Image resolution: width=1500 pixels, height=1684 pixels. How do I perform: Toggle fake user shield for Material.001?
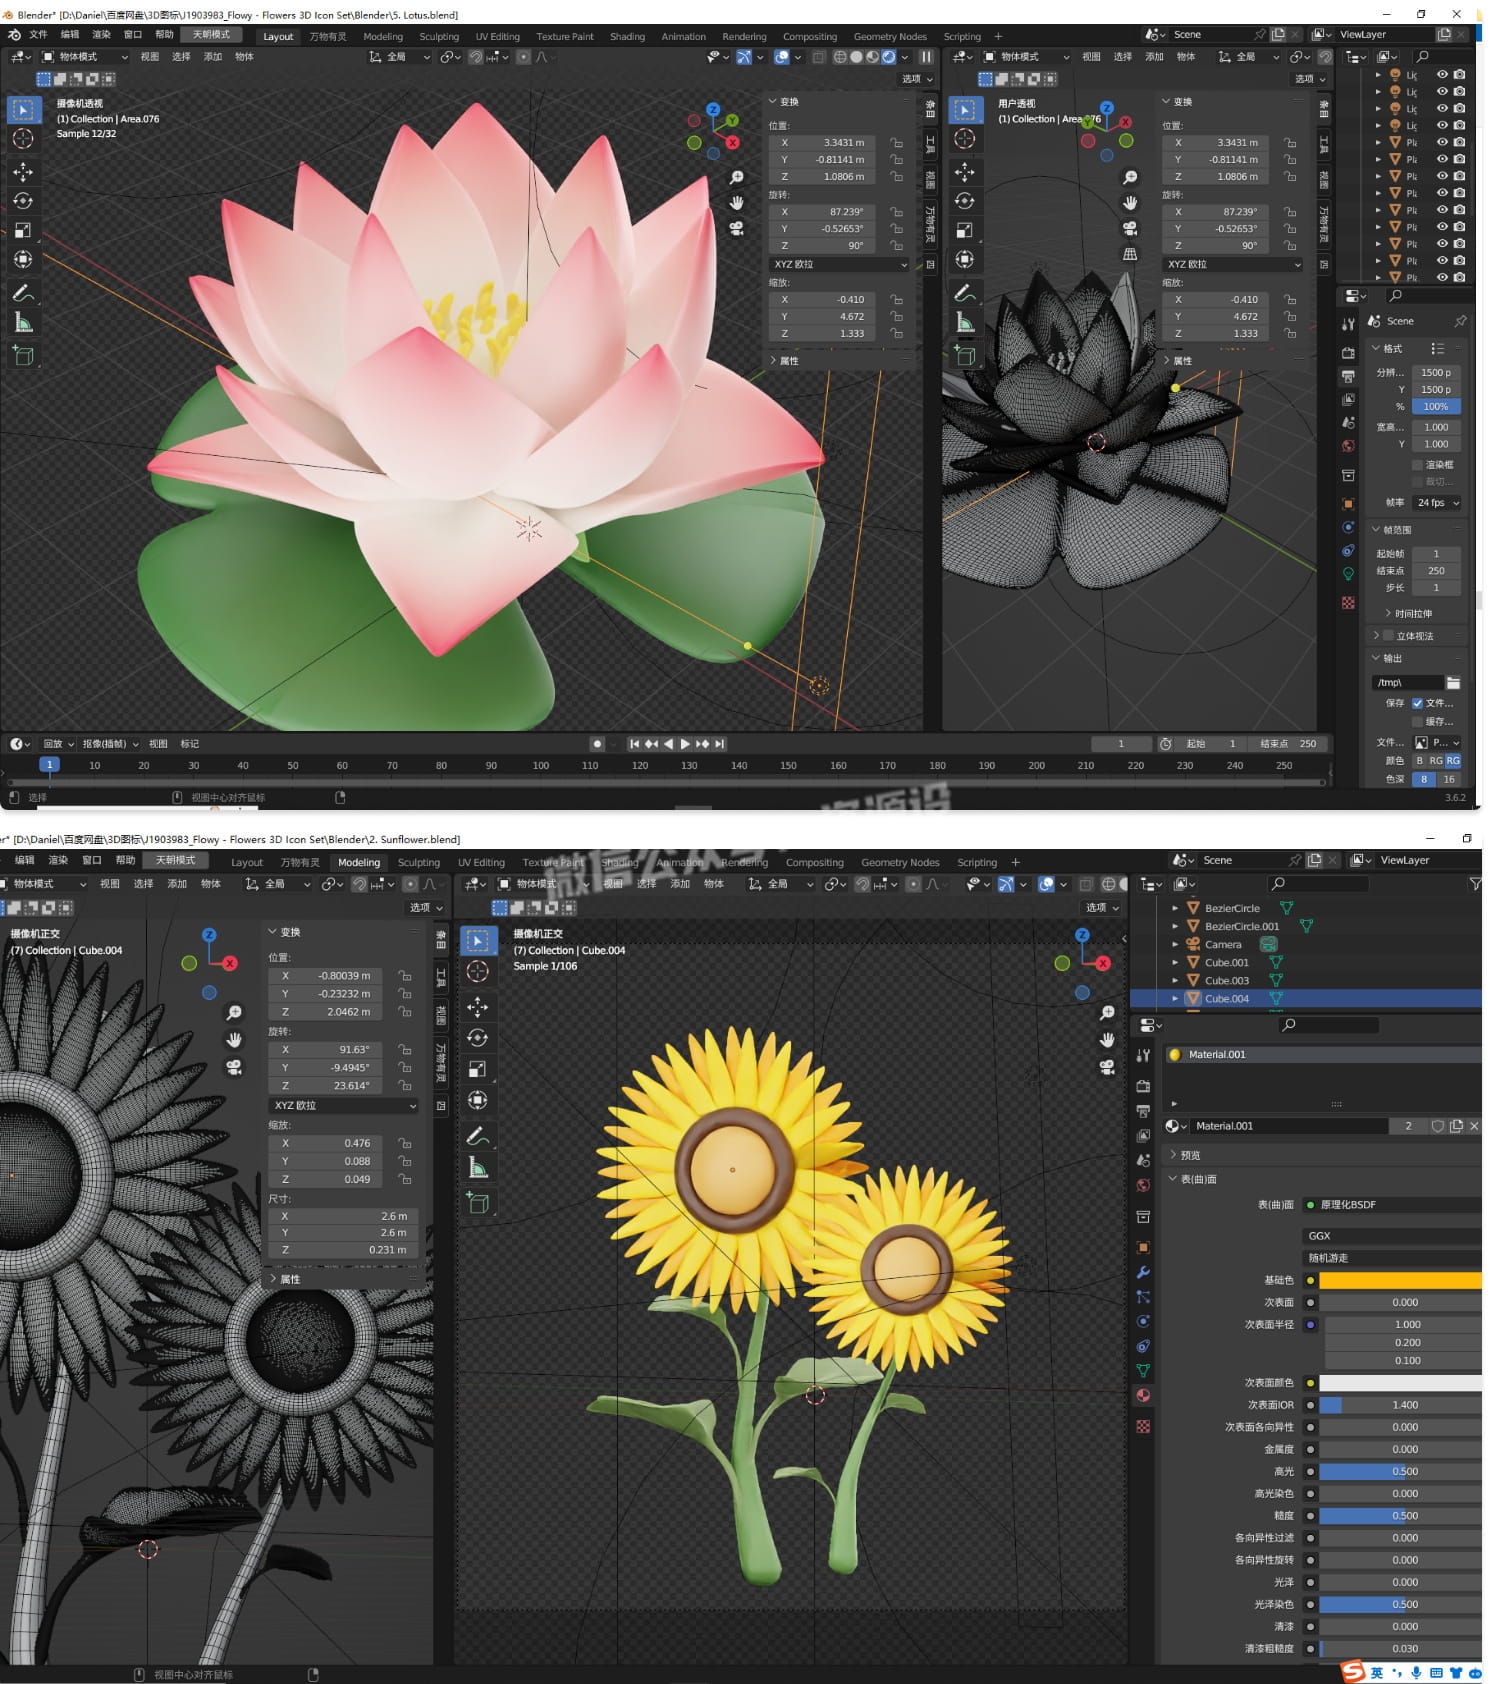pyautogui.click(x=1437, y=1126)
